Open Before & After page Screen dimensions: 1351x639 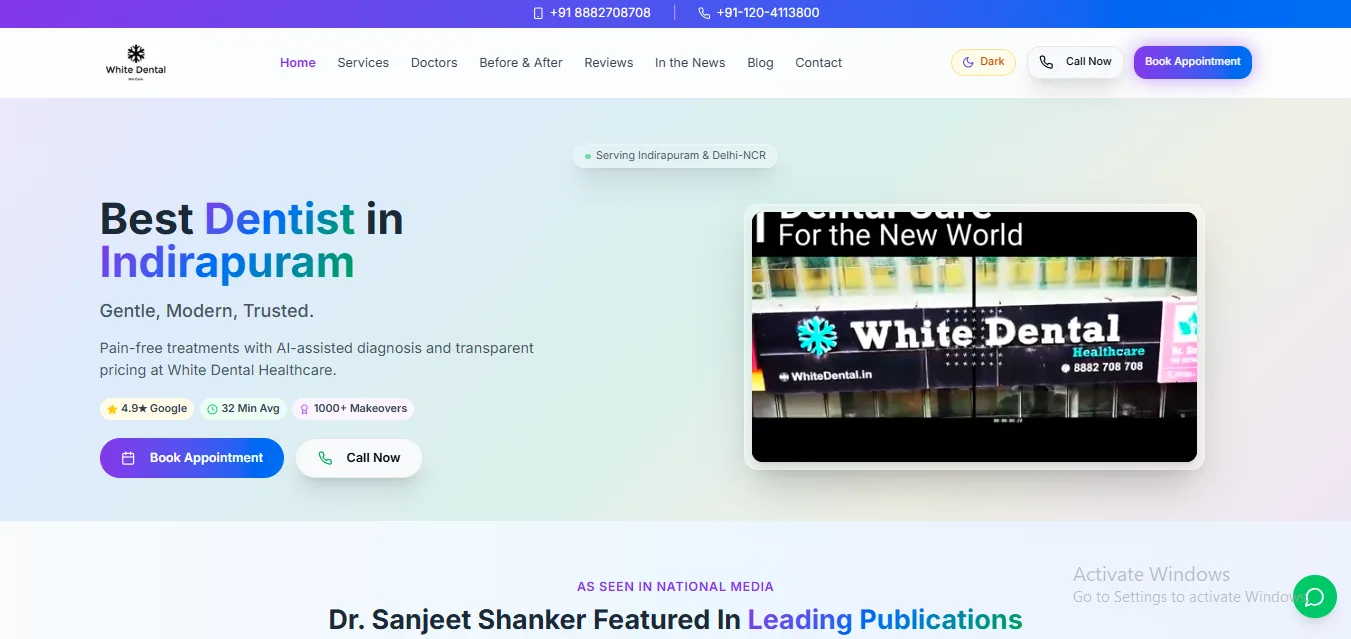[521, 62]
